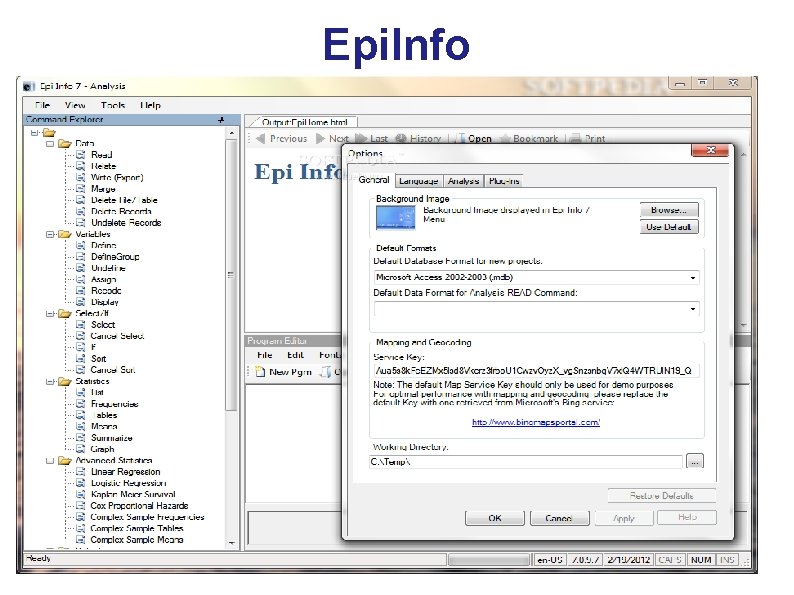This screenshot has height=595, width=794.
Task: Open the Help menu
Action: coord(150,105)
